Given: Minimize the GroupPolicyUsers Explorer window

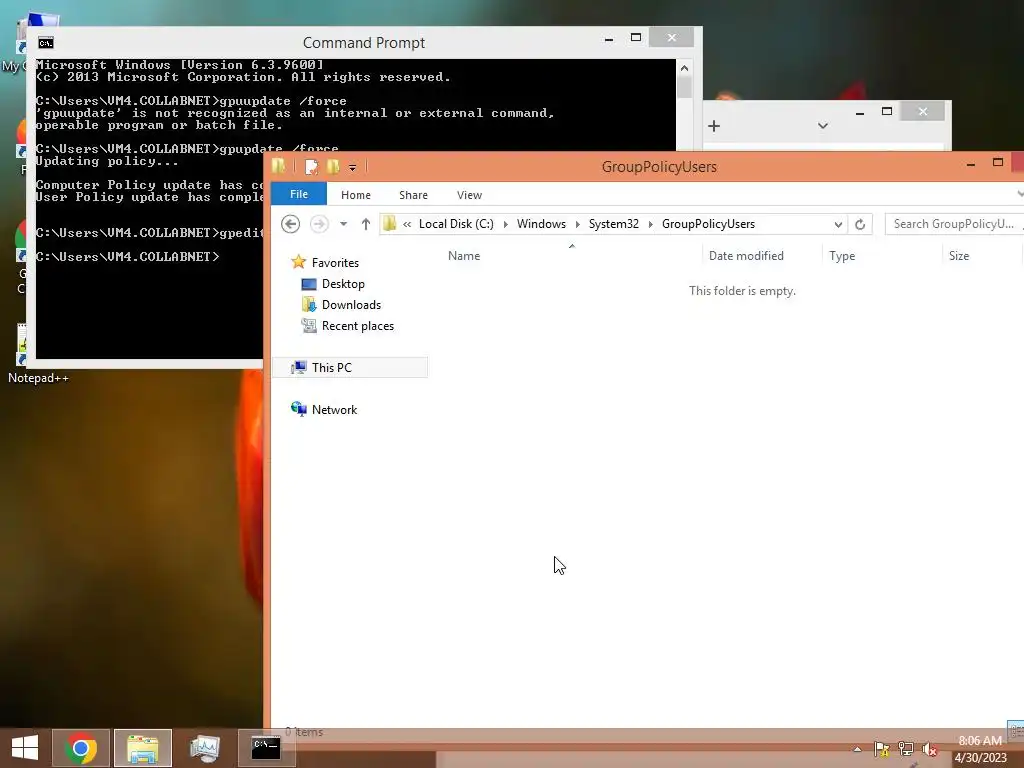Looking at the screenshot, I should click(x=971, y=164).
